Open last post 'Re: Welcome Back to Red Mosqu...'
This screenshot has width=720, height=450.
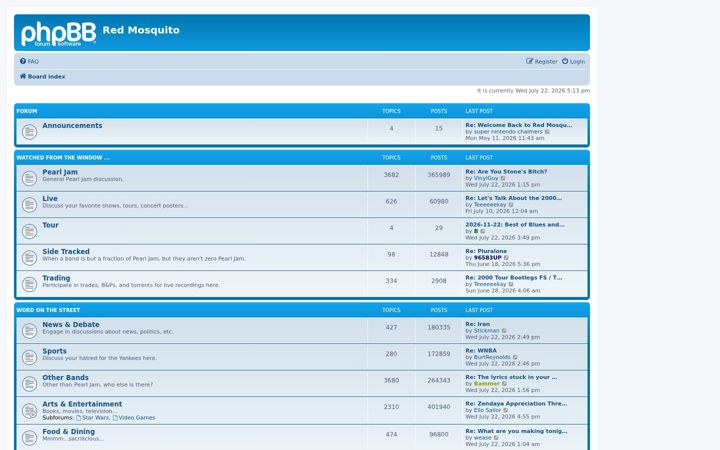[518, 125]
